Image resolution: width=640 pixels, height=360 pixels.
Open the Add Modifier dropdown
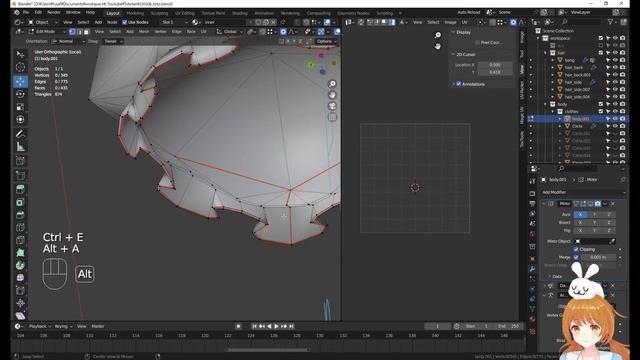point(583,192)
